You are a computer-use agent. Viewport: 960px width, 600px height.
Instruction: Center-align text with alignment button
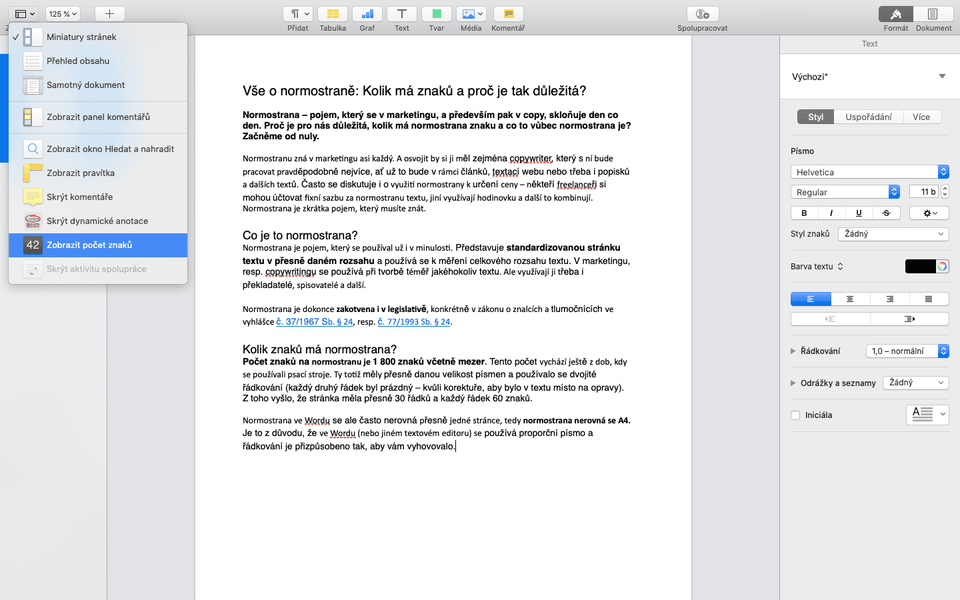(x=850, y=298)
